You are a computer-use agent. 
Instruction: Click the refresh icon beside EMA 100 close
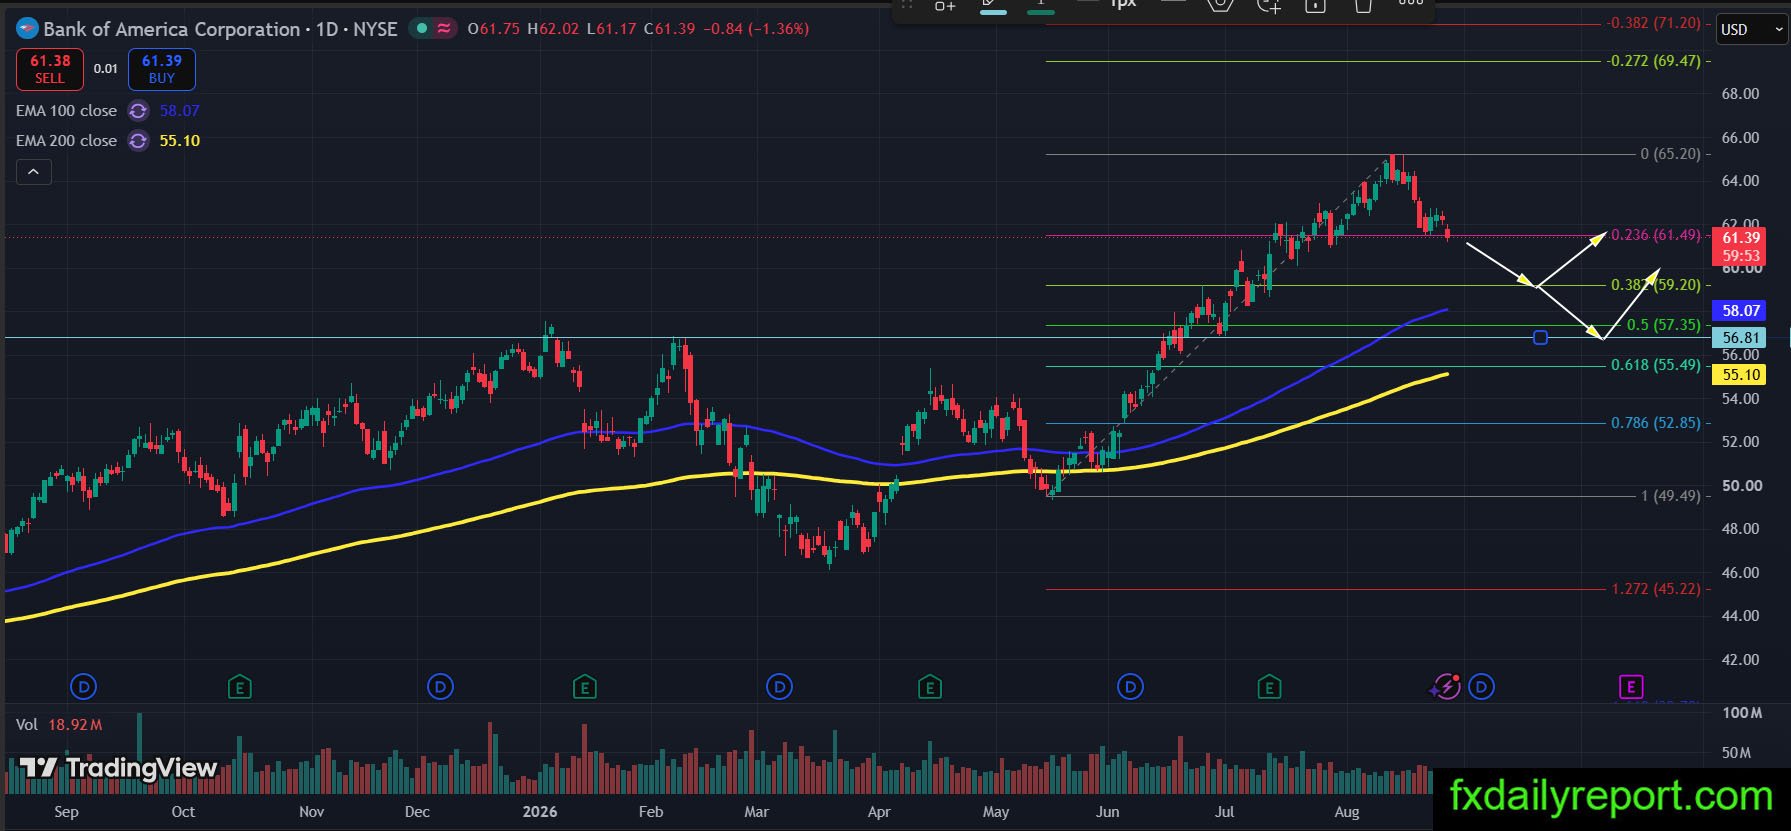click(138, 111)
